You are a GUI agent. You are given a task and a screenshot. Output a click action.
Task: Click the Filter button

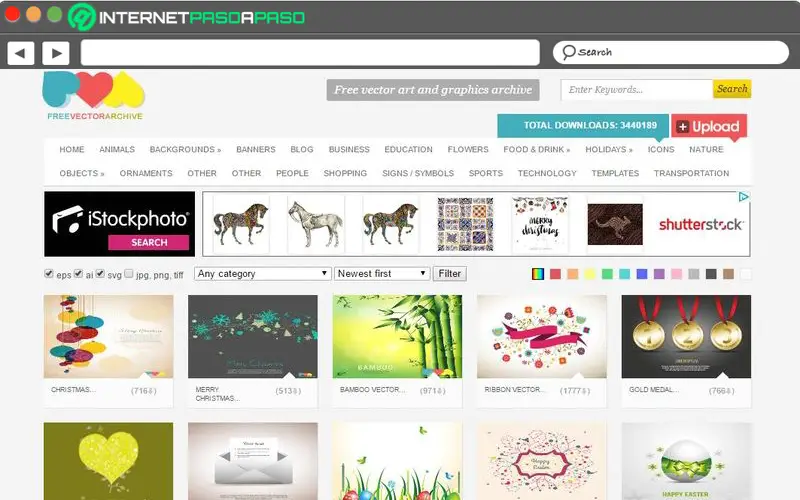coord(449,274)
